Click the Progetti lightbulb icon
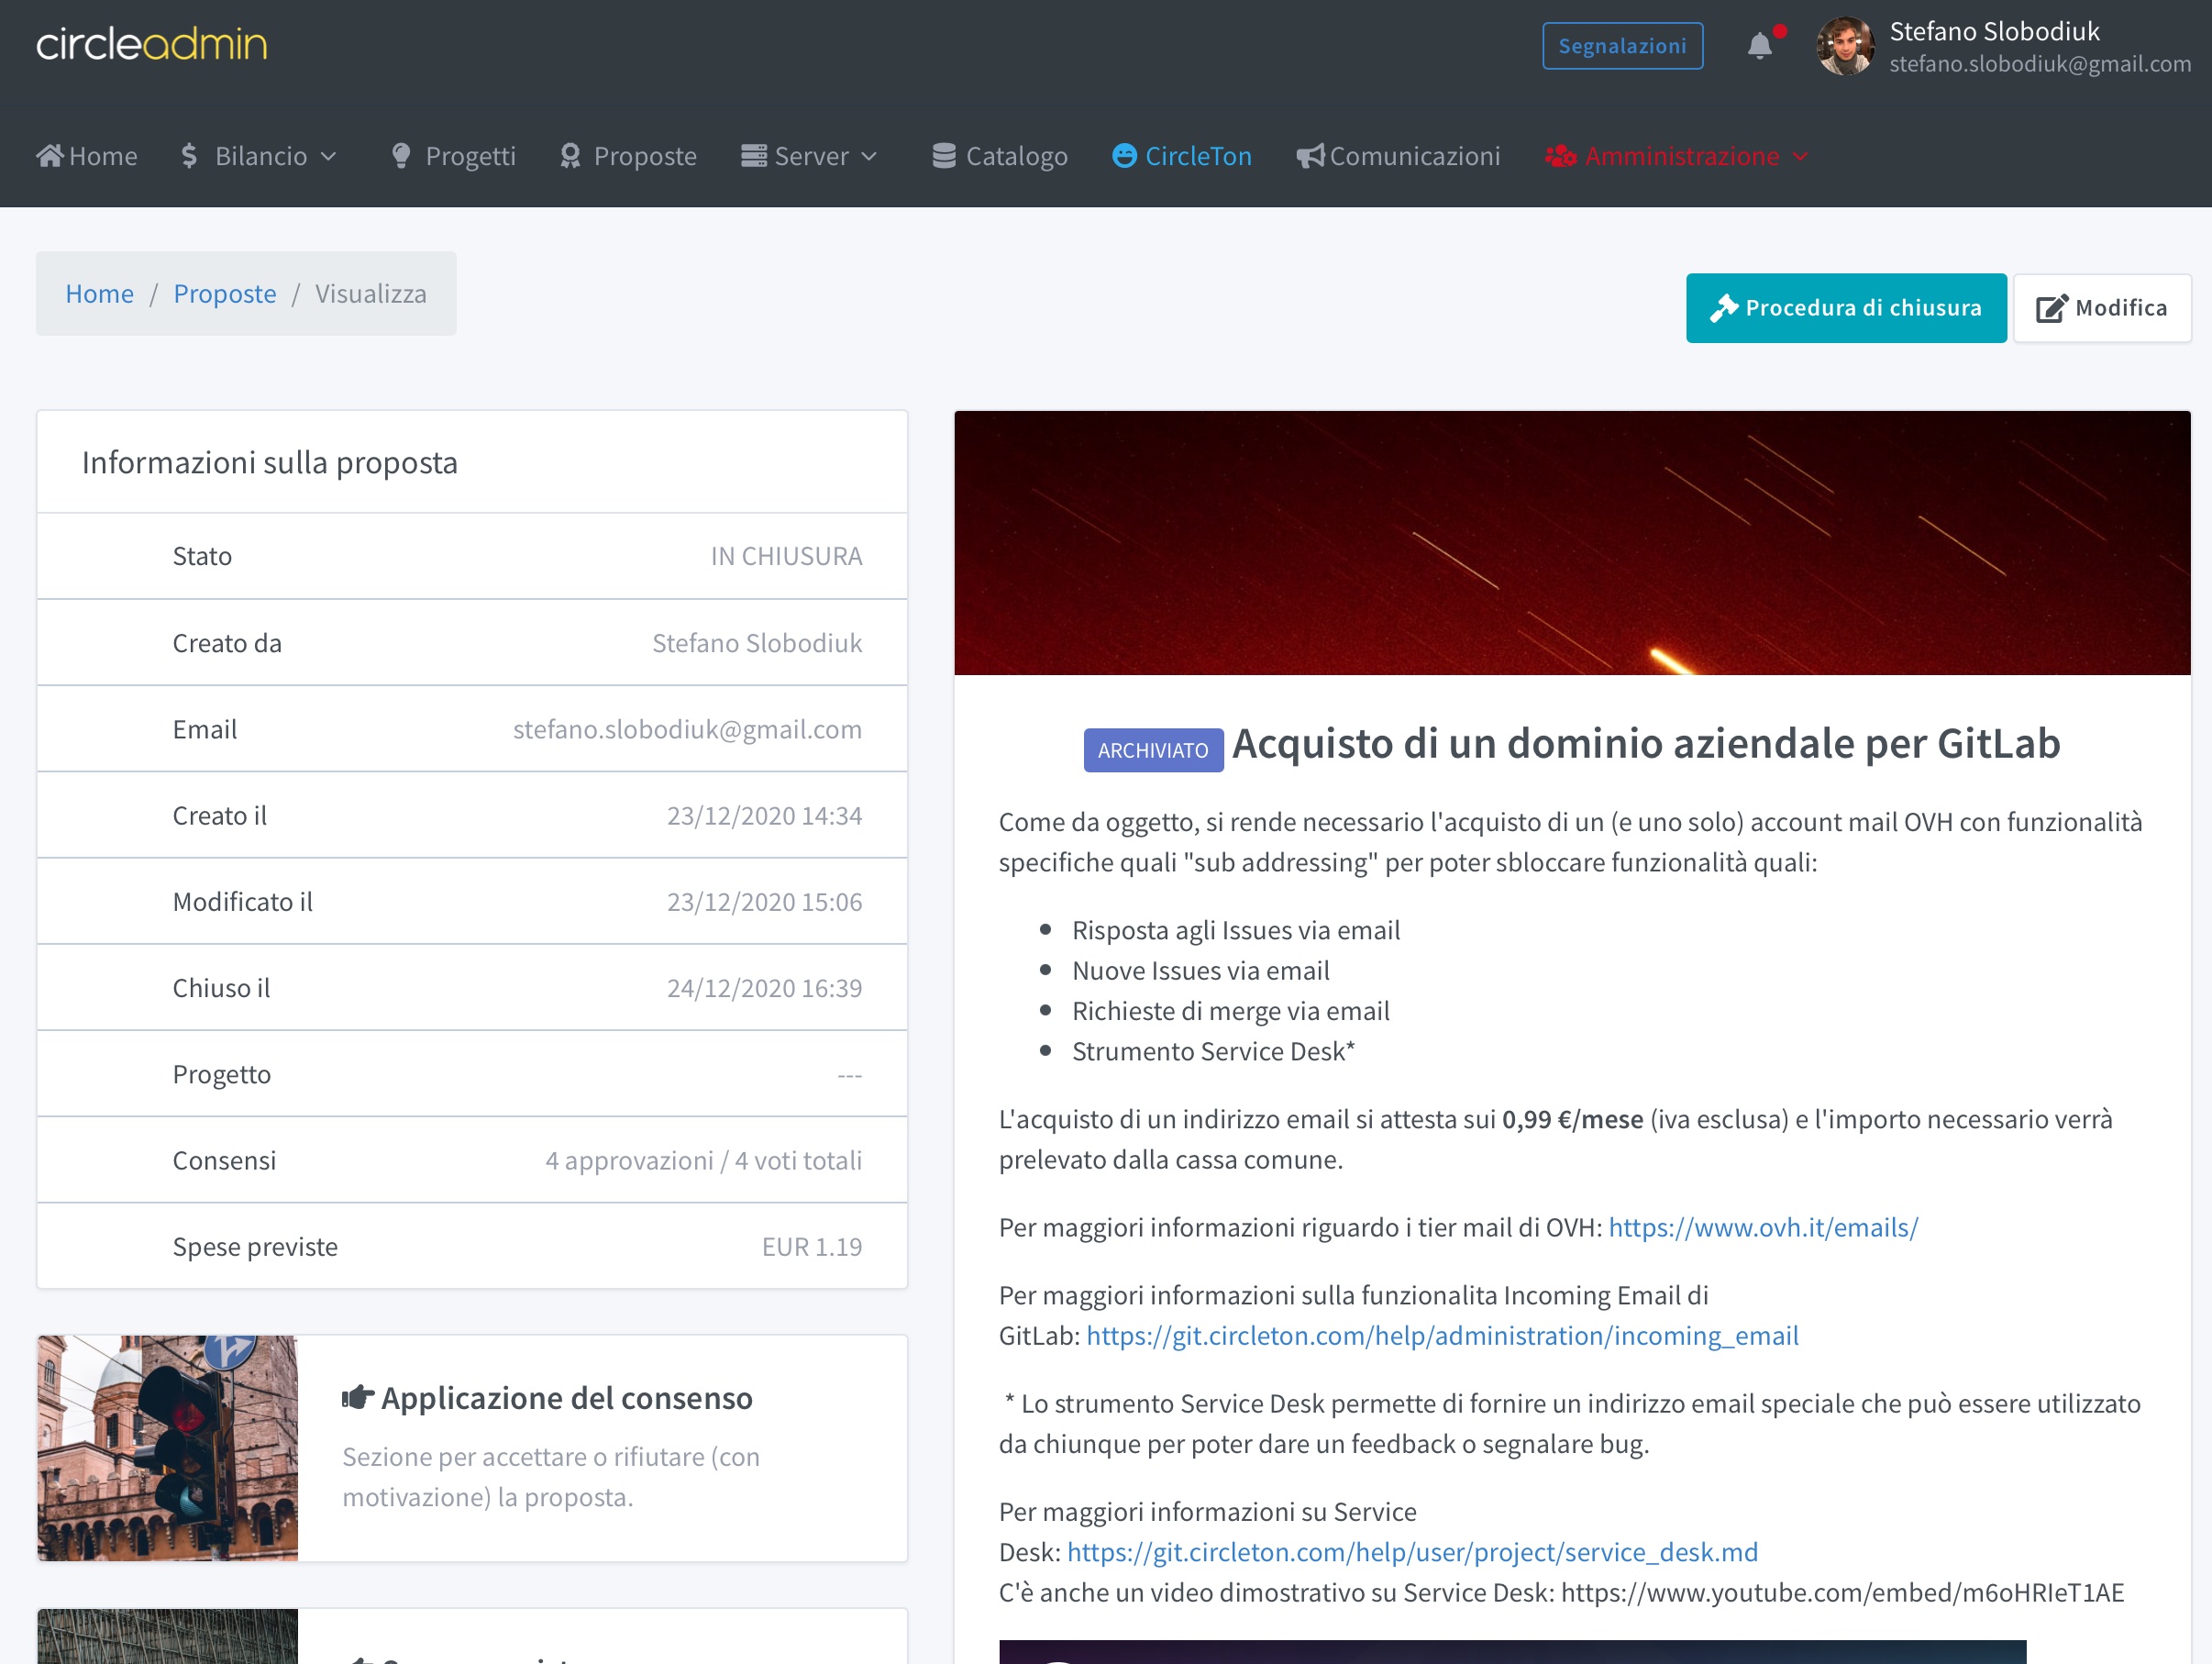Screen dimensions: 2212x1664 tap(401, 156)
